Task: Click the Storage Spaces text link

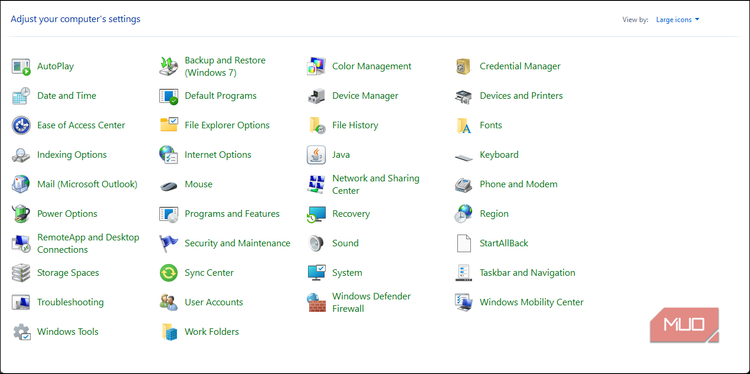Action: pyautogui.click(x=68, y=273)
